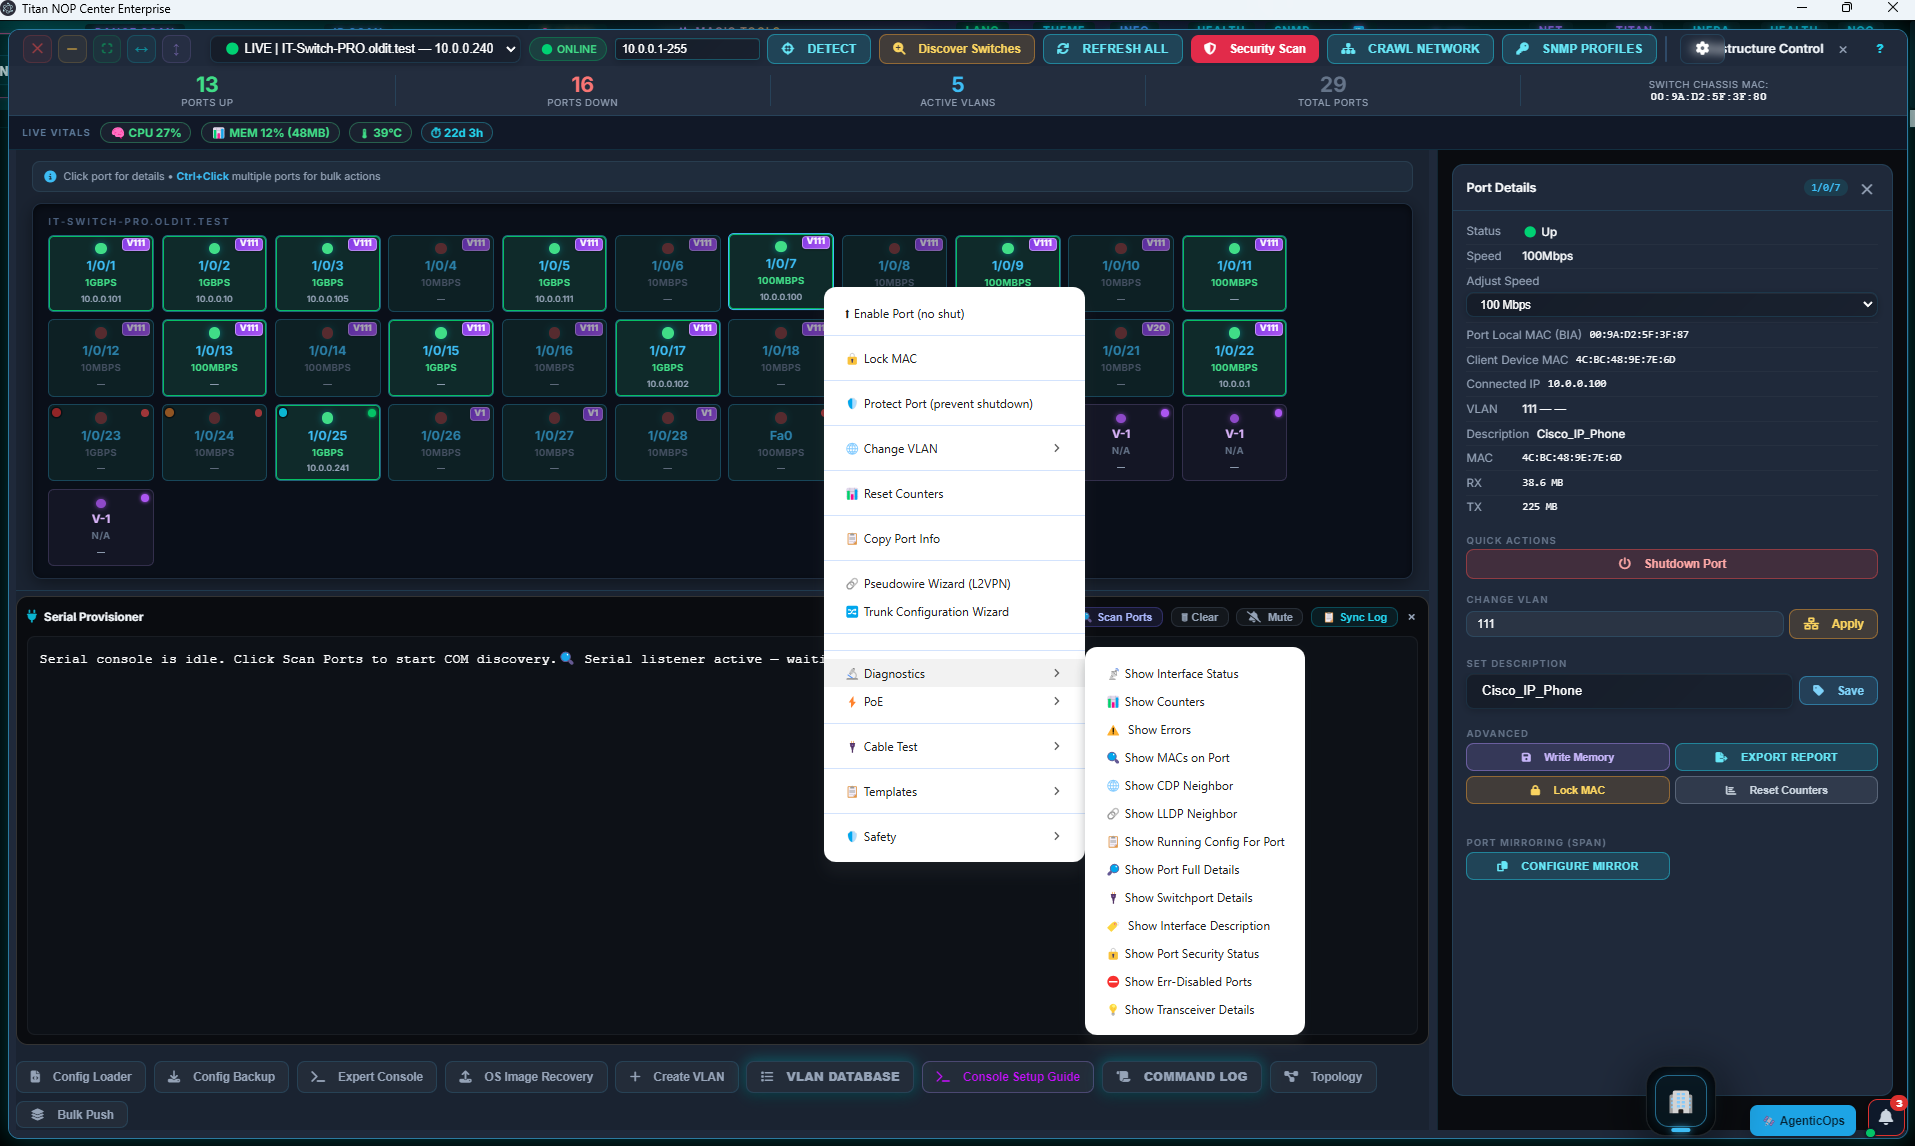Choose Reset Counters in the context menu
1915x1146 pixels.
(954, 494)
